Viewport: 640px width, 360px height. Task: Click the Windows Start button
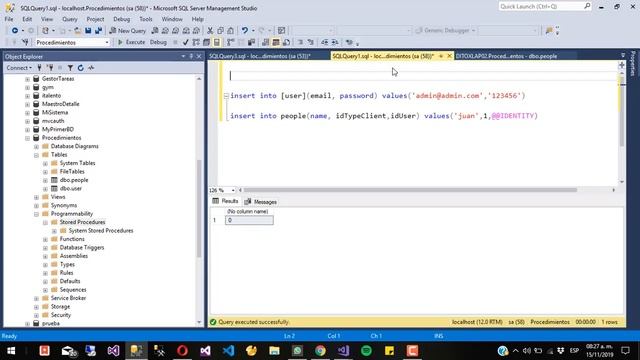11,351
